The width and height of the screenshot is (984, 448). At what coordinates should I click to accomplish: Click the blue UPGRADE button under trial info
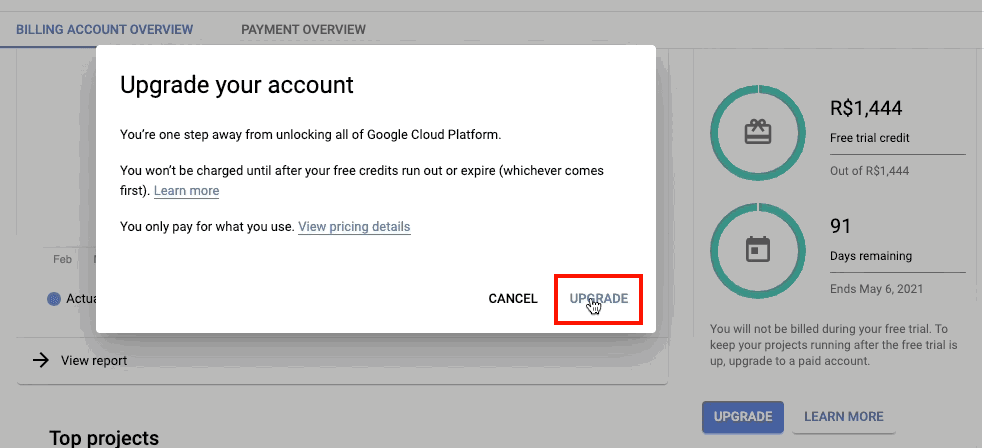[x=743, y=417]
